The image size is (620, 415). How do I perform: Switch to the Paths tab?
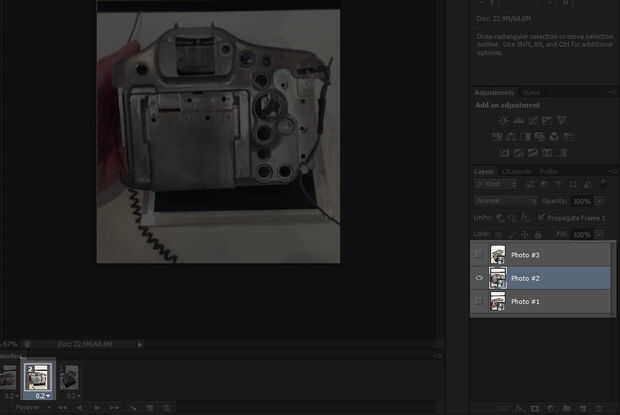[x=549, y=172]
